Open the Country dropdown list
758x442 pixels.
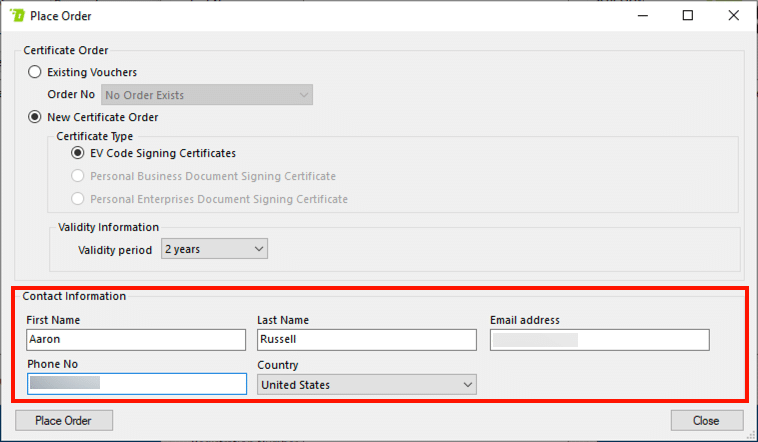(x=366, y=384)
